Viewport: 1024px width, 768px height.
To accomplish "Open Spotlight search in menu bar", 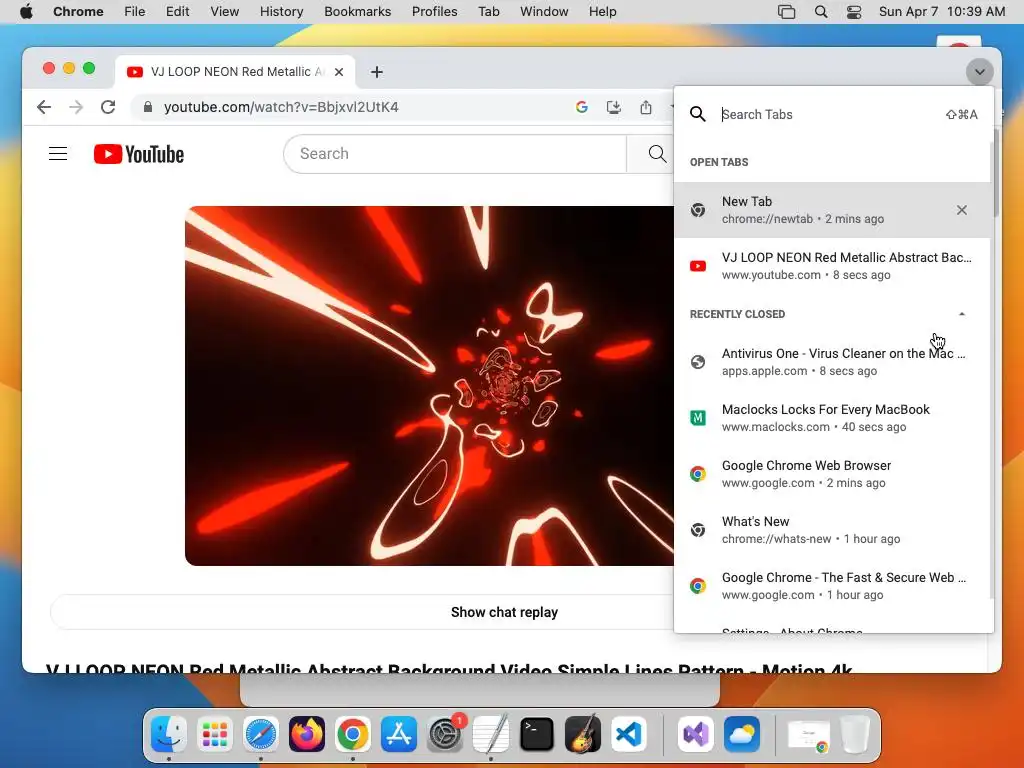I will [821, 12].
